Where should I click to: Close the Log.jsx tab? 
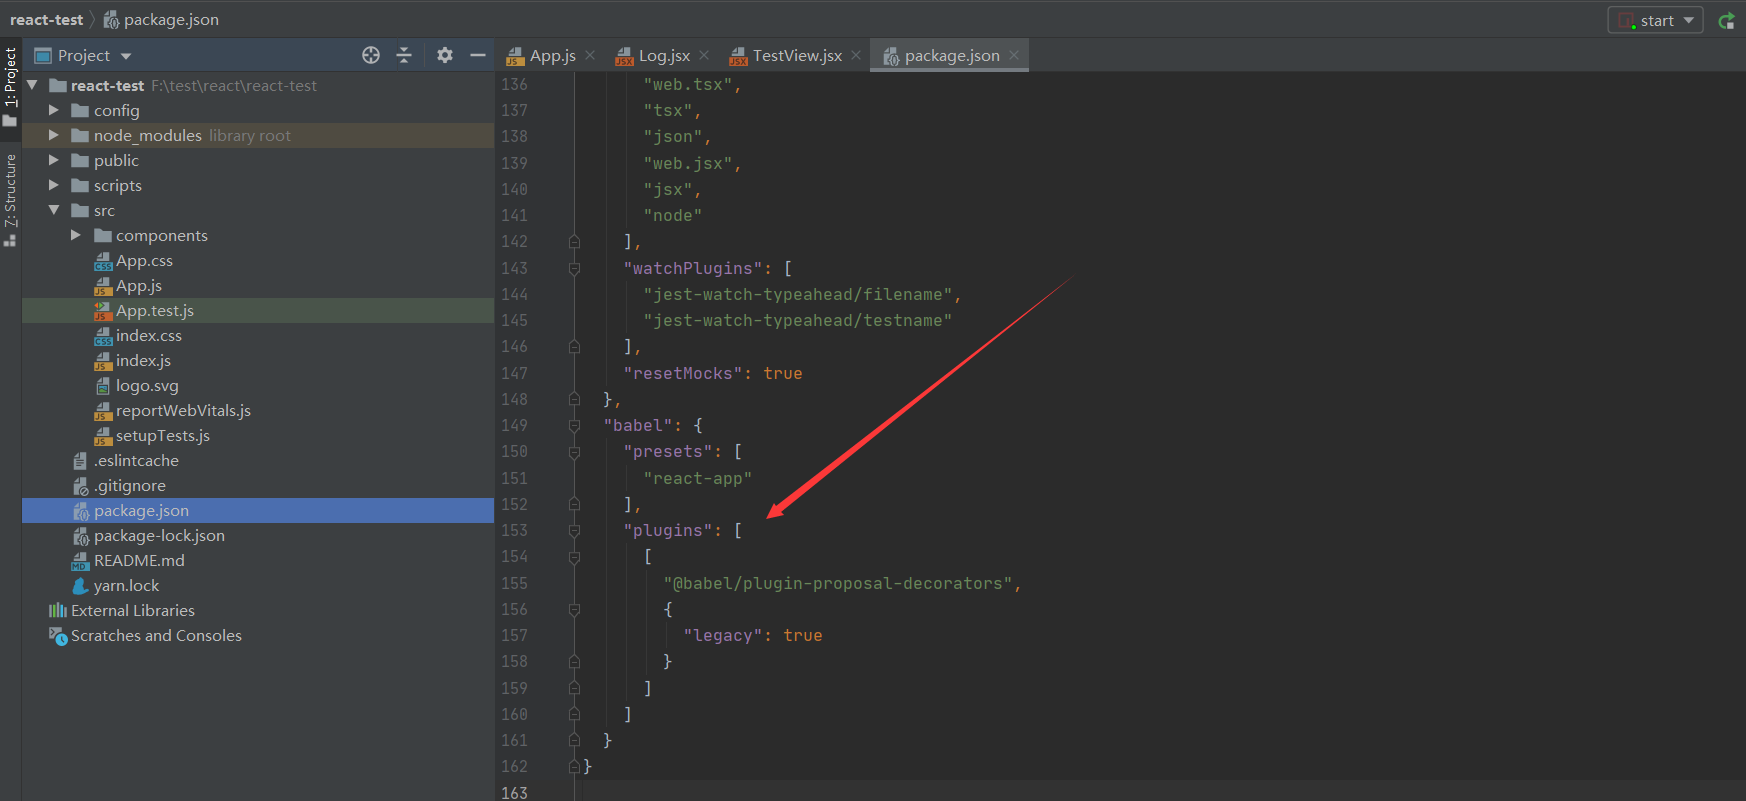[x=705, y=55]
